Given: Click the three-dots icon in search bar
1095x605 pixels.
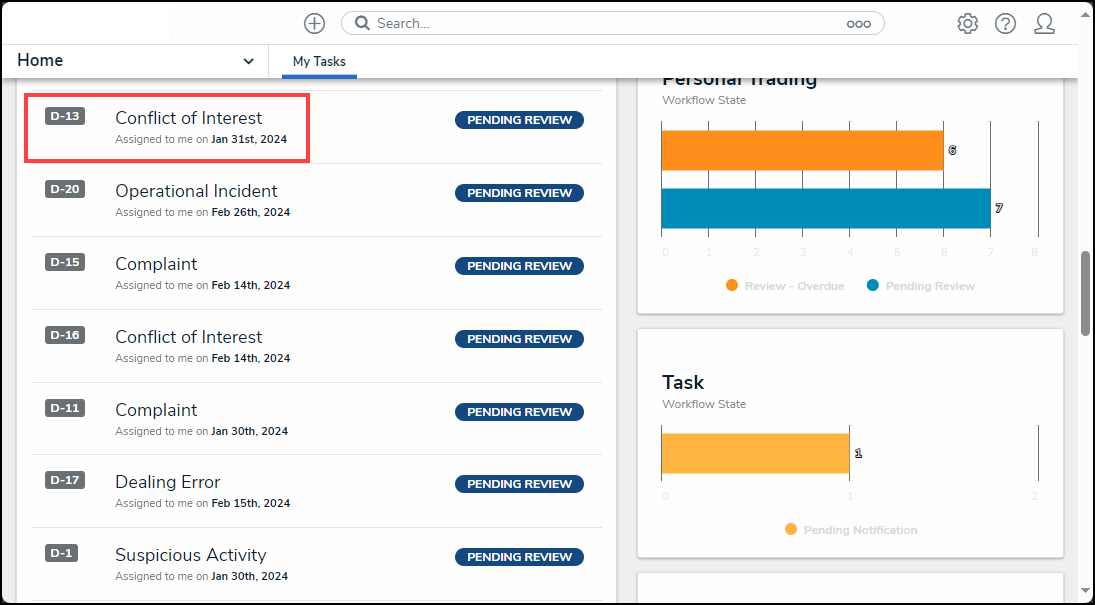Looking at the screenshot, I should [x=858, y=24].
